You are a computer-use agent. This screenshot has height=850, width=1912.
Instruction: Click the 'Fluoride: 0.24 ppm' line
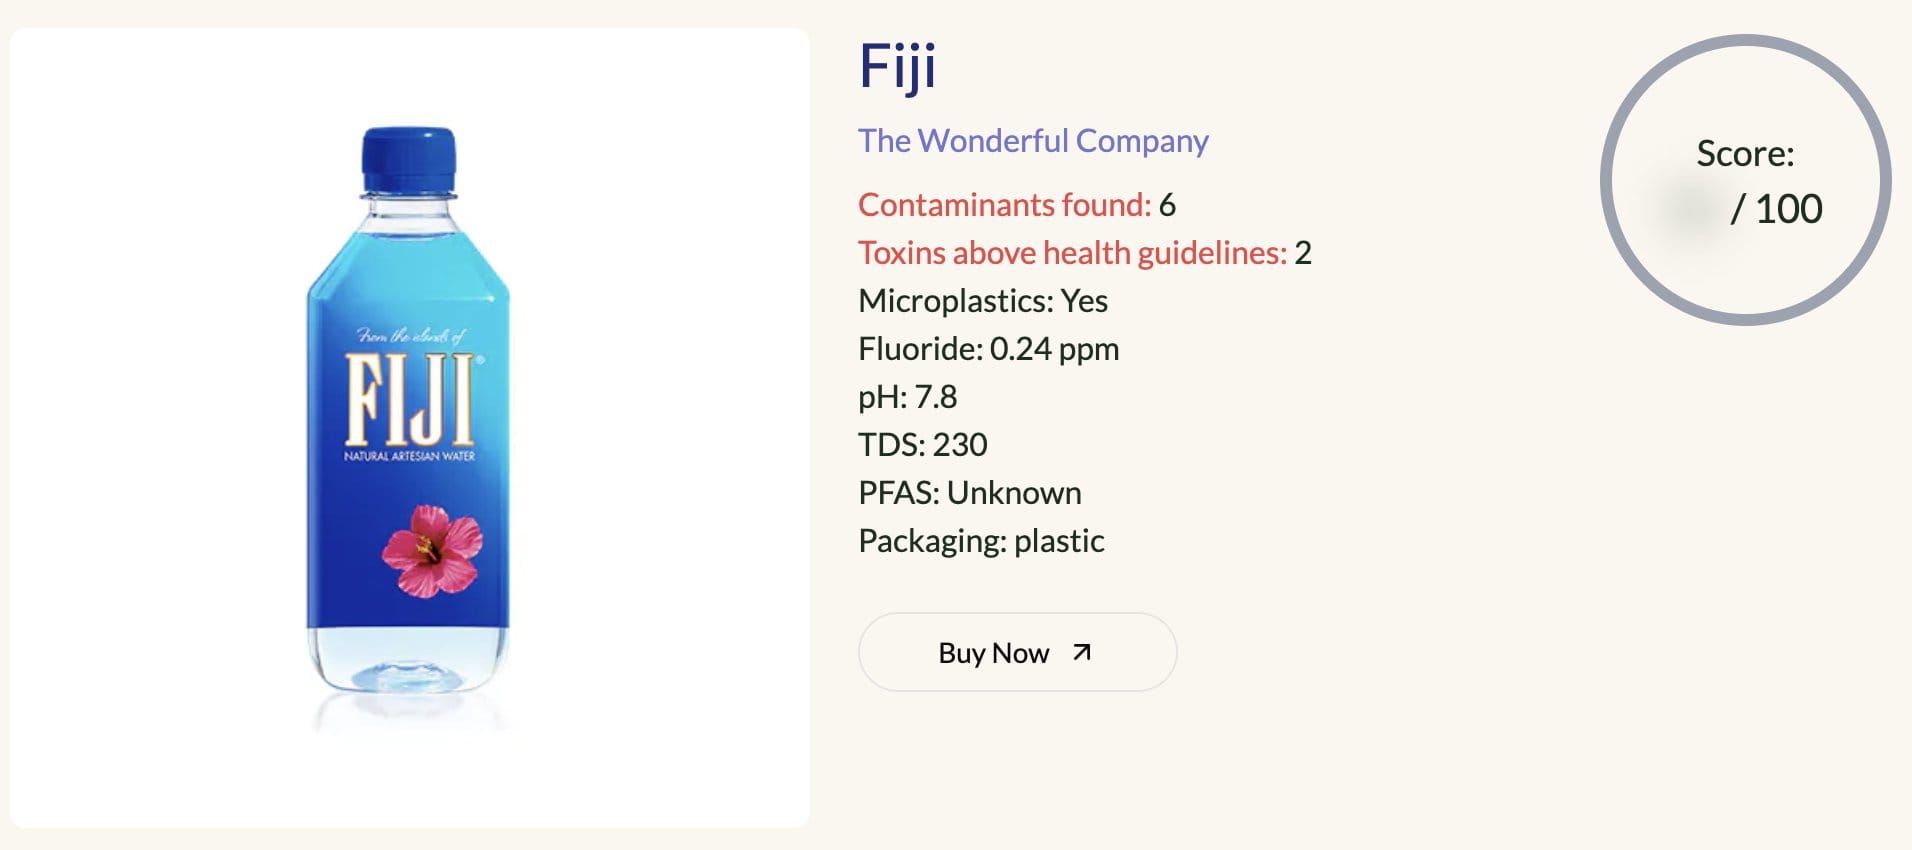point(989,349)
